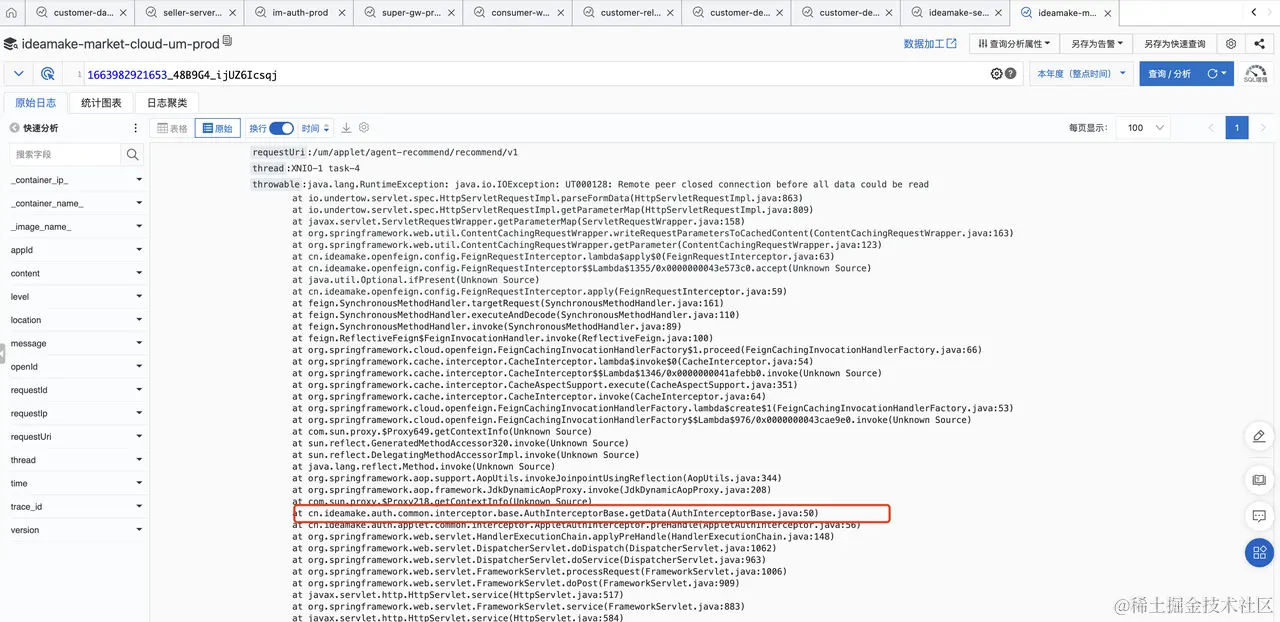Copy the logstore name ideamake-market-cloud-um-prod
The height and width of the screenshot is (622, 1280).
point(227,41)
